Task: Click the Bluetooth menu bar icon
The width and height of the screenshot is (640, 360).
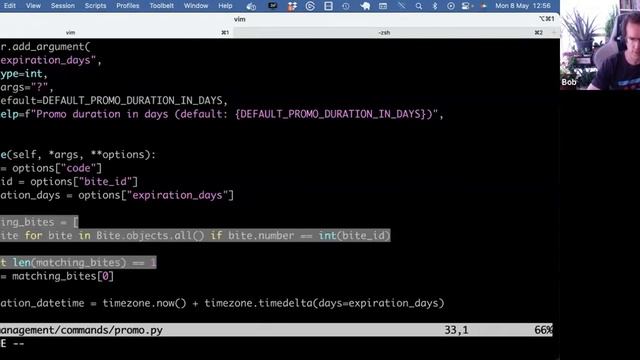Action: coord(435,6)
